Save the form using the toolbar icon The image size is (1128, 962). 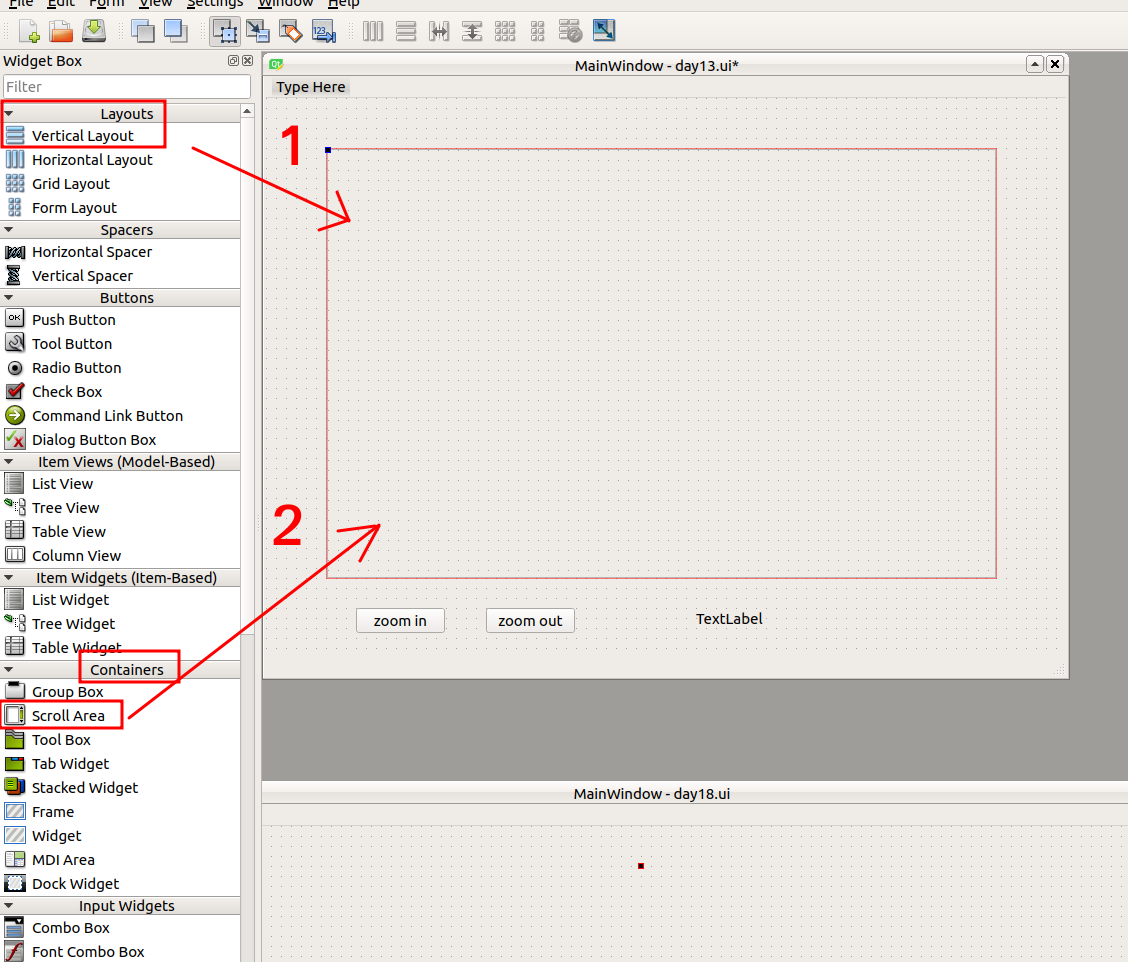click(x=94, y=31)
